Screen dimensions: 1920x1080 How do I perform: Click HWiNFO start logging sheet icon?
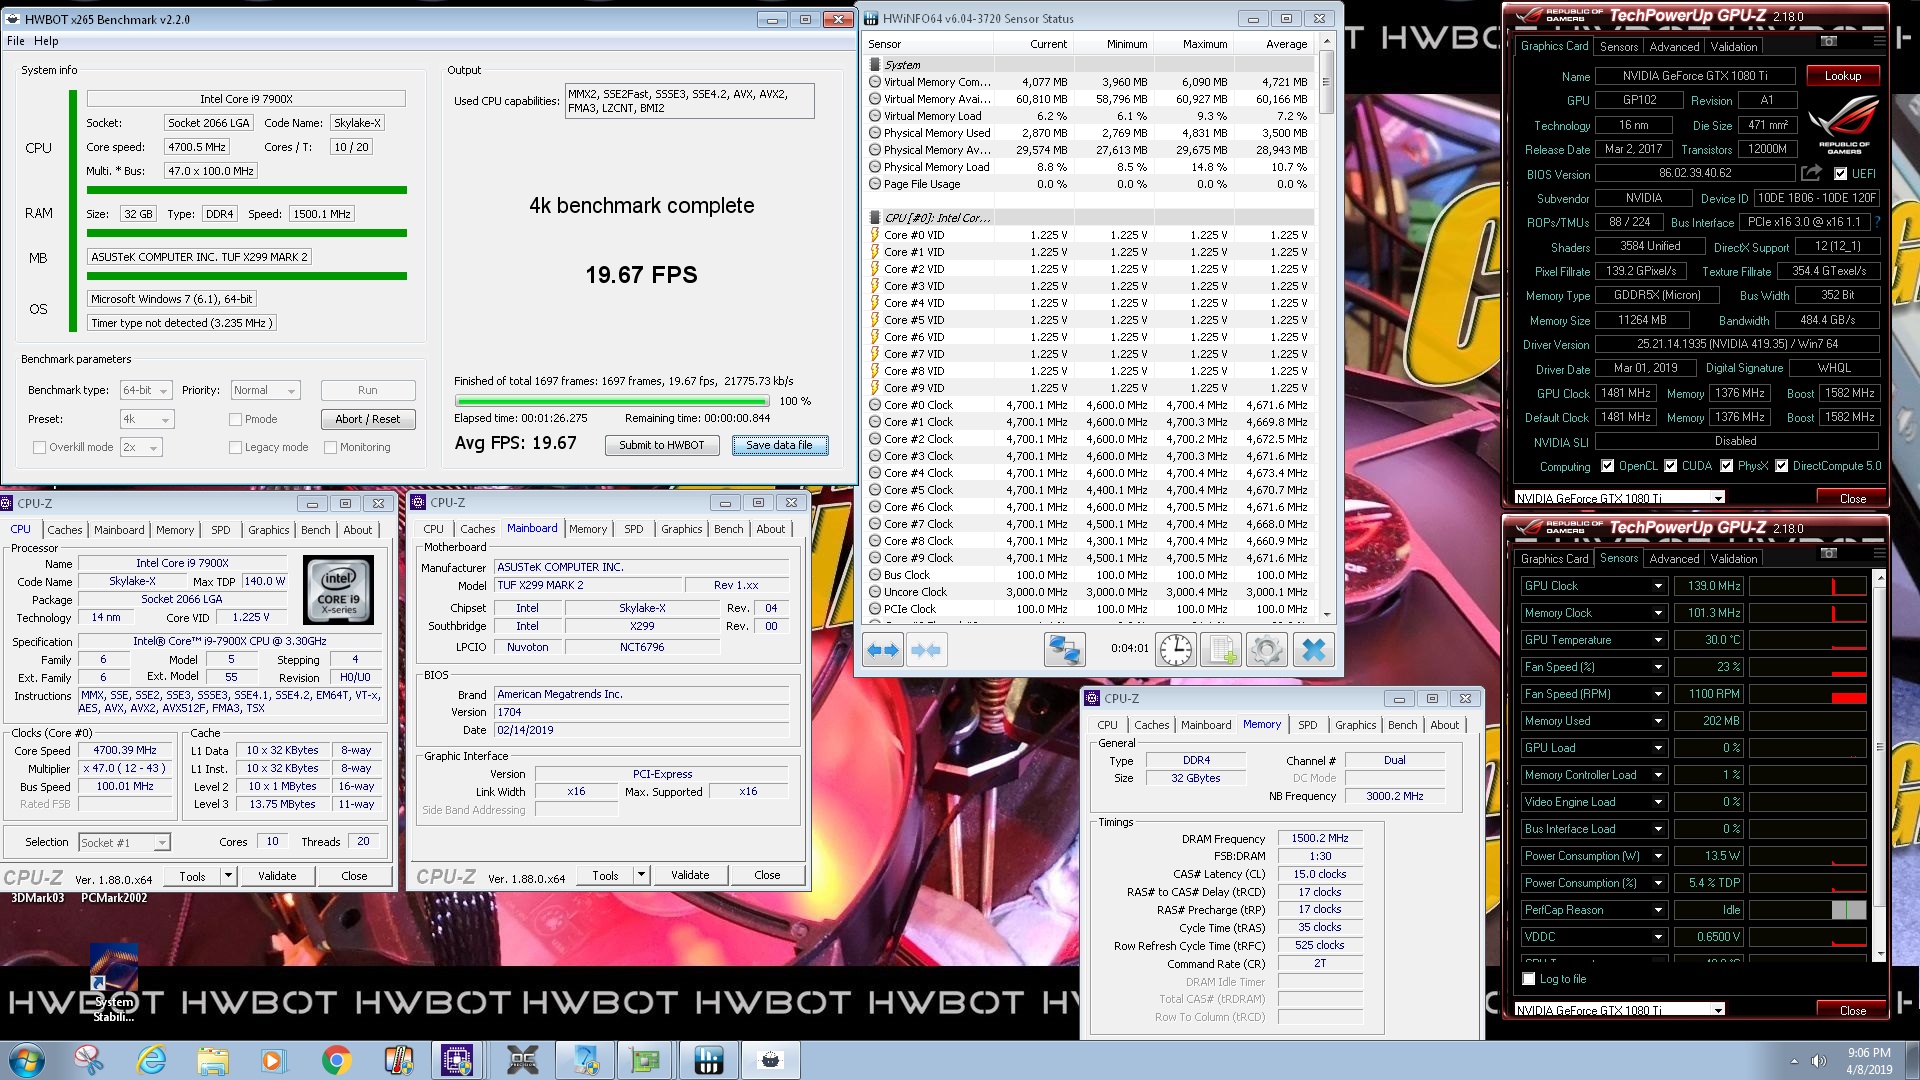(1221, 650)
